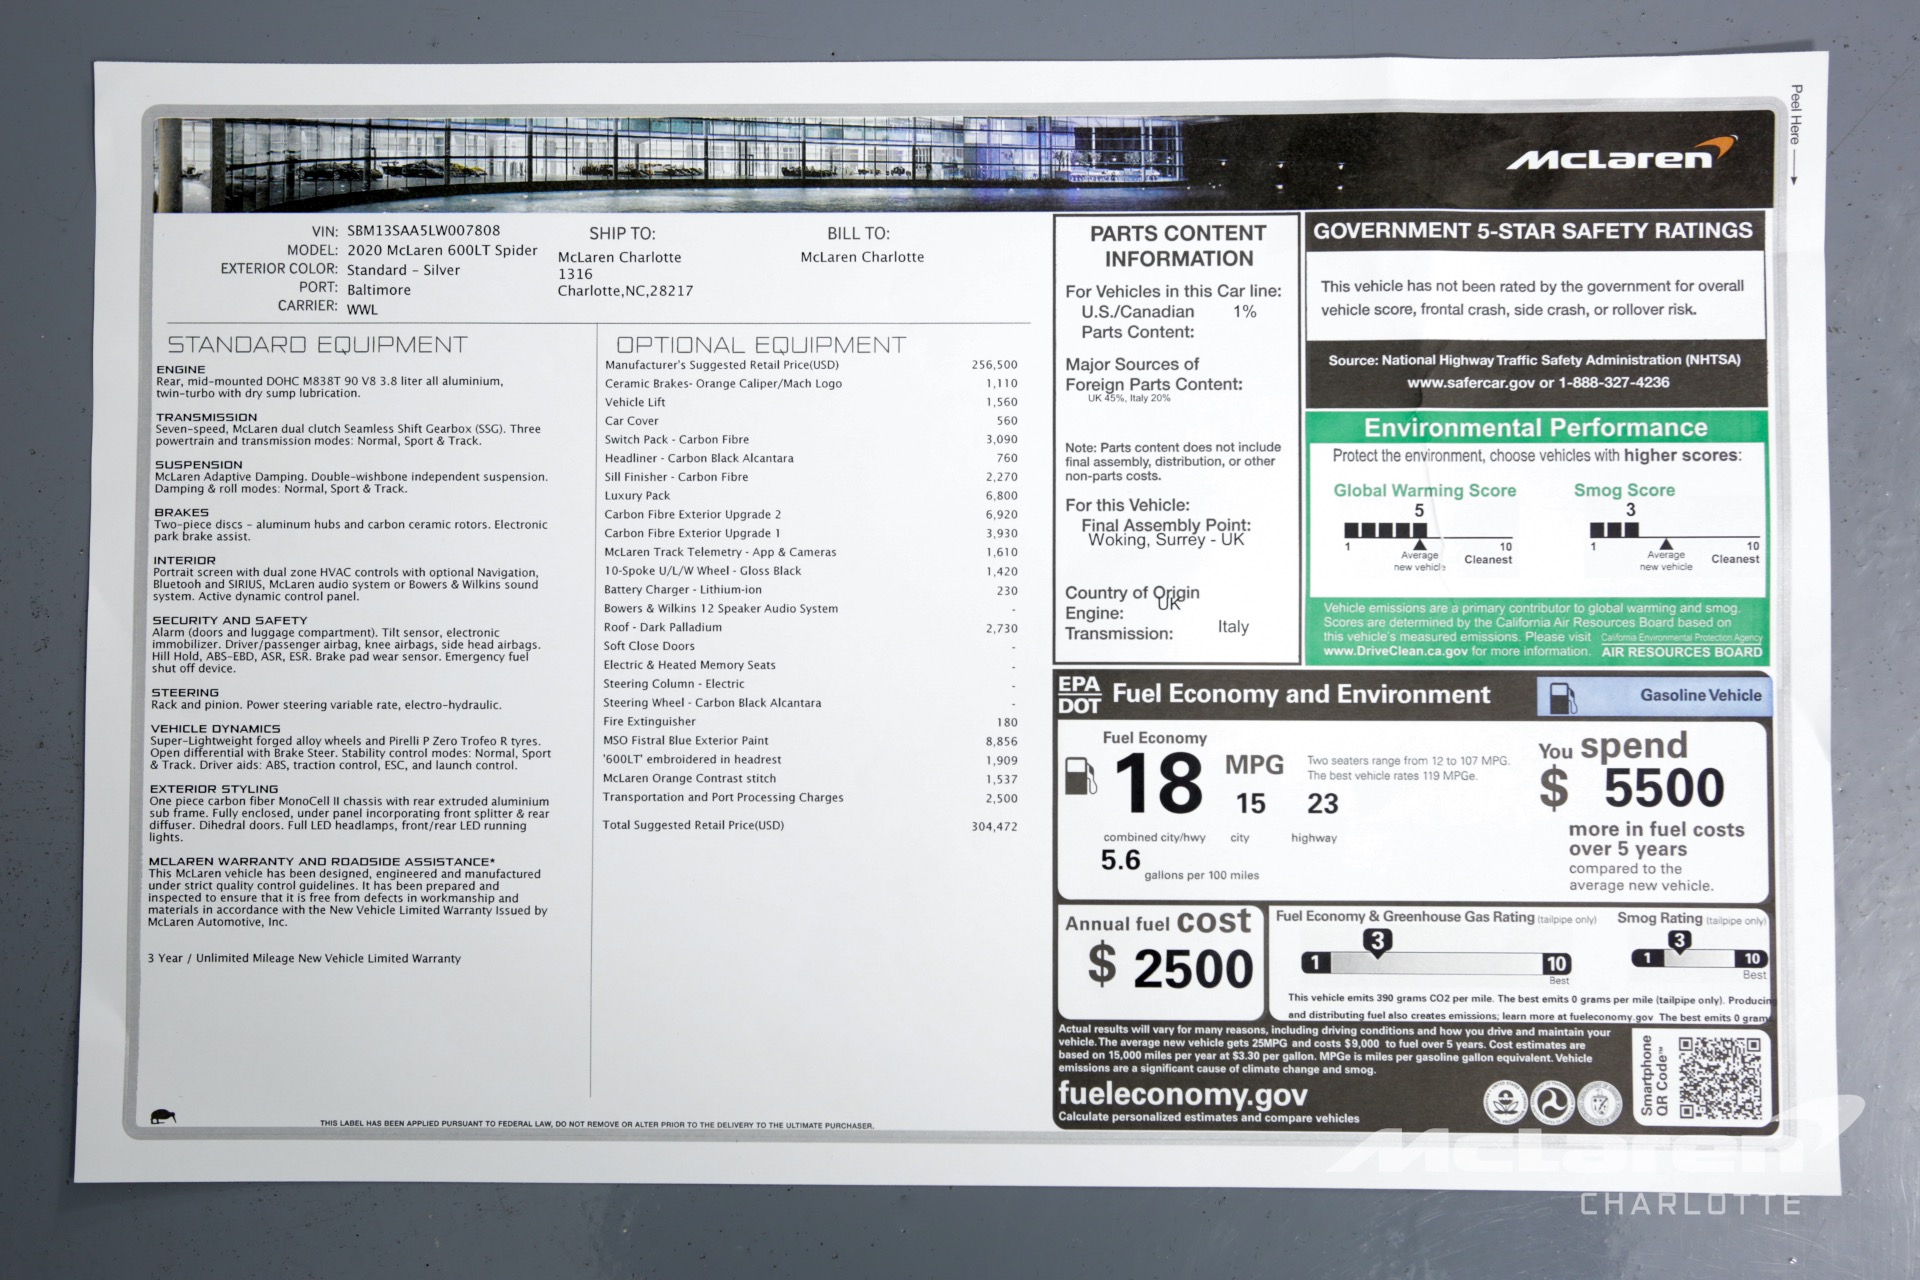Select port value Baltimore
Image resolution: width=1920 pixels, height=1280 pixels.
pos(378,290)
